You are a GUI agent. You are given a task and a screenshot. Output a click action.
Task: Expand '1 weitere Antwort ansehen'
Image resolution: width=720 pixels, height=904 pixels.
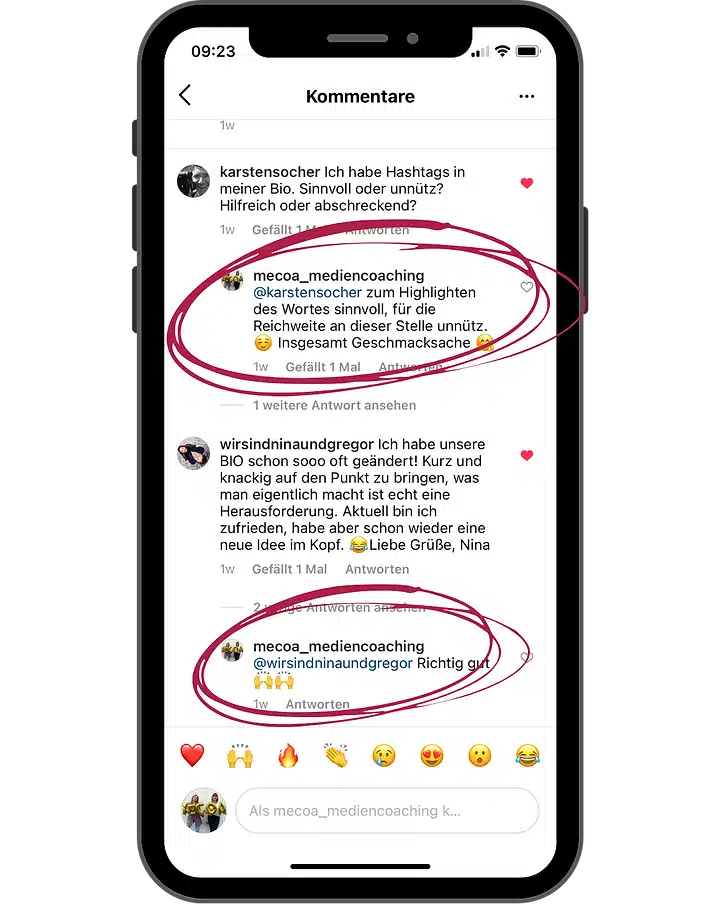pyautogui.click(x=334, y=405)
